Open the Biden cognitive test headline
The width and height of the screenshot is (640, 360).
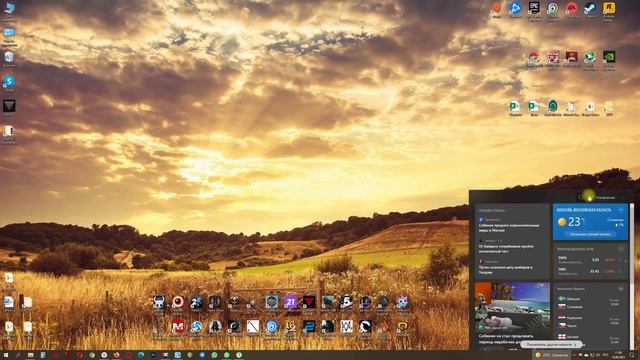506,249
